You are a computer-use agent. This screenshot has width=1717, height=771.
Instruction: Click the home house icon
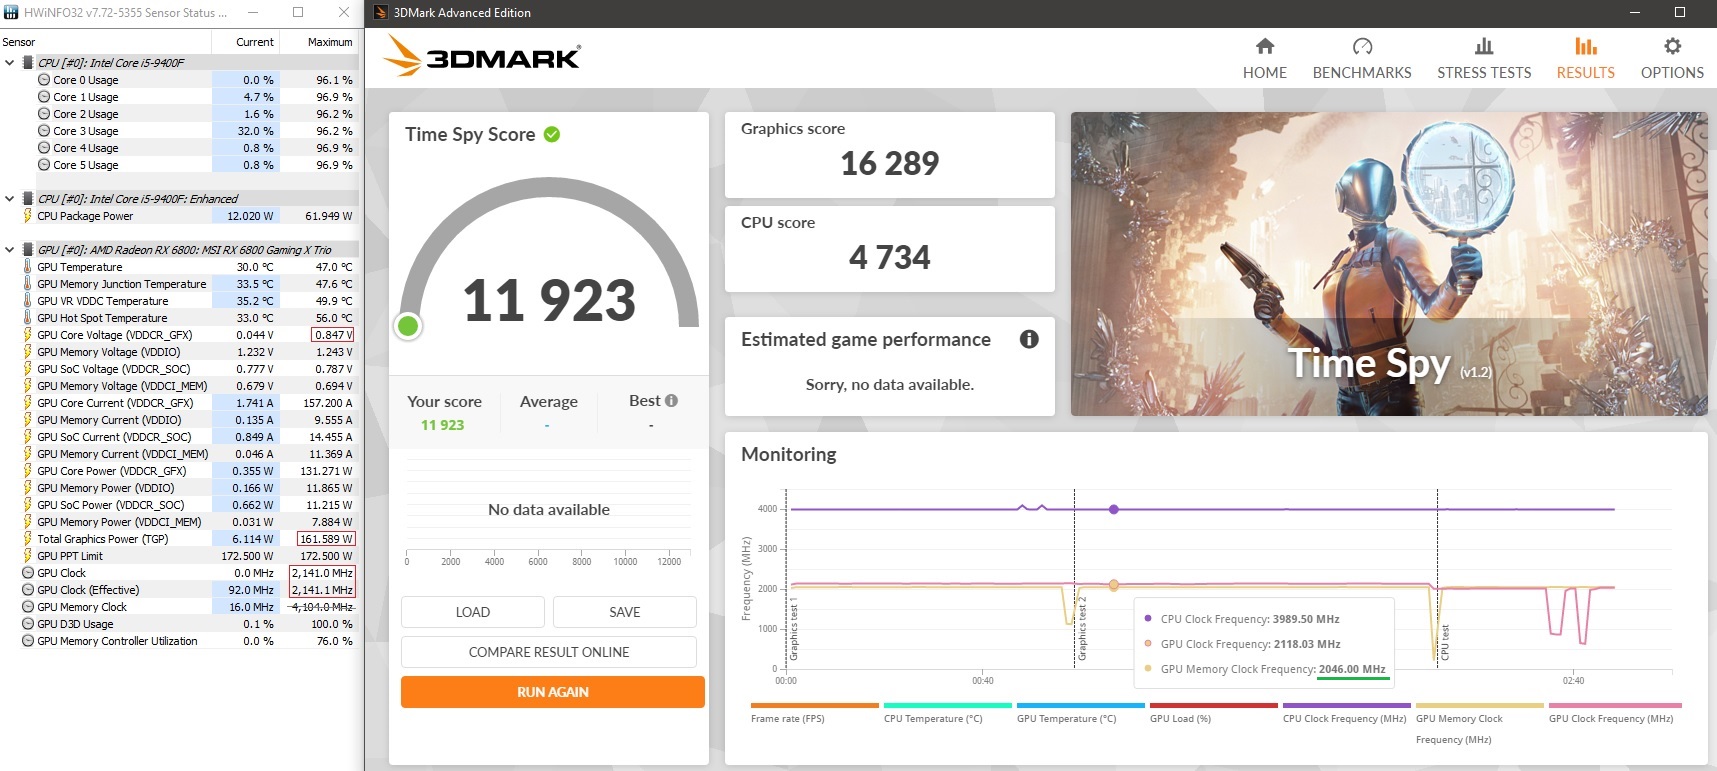pyautogui.click(x=1265, y=46)
